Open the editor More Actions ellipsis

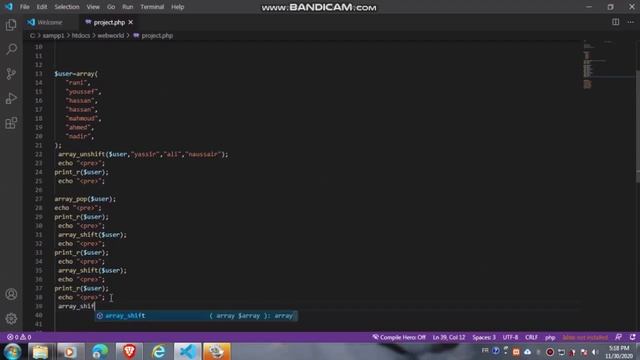click(631, 22)
